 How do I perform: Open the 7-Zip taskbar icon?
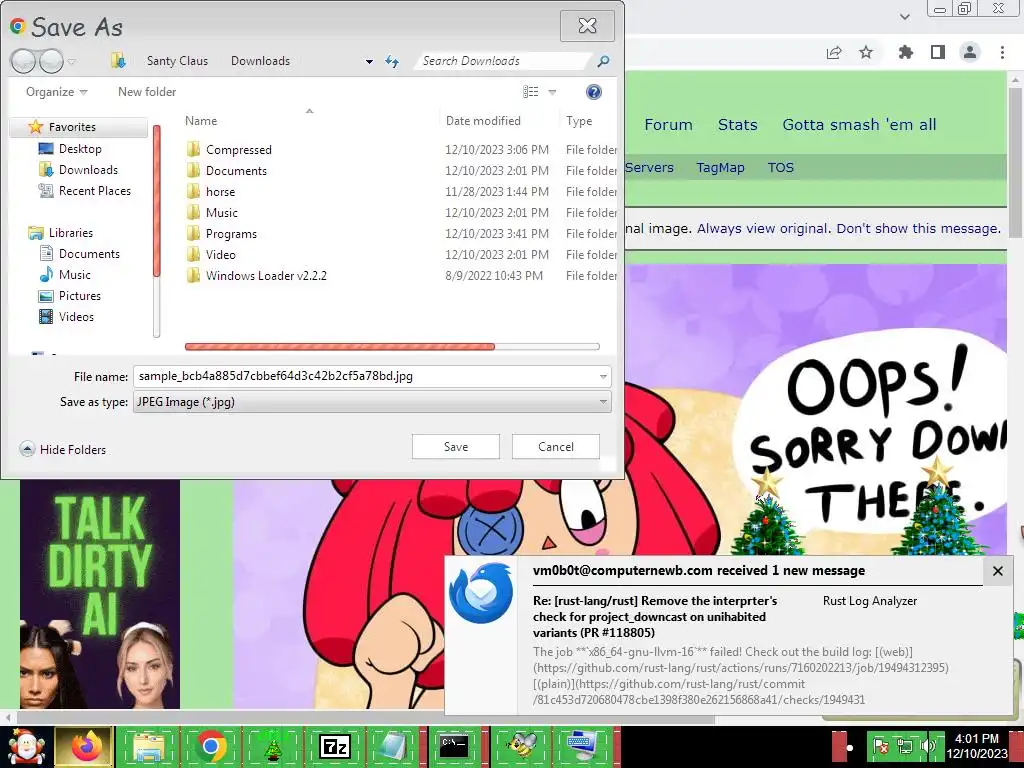[x=334, y=746]
